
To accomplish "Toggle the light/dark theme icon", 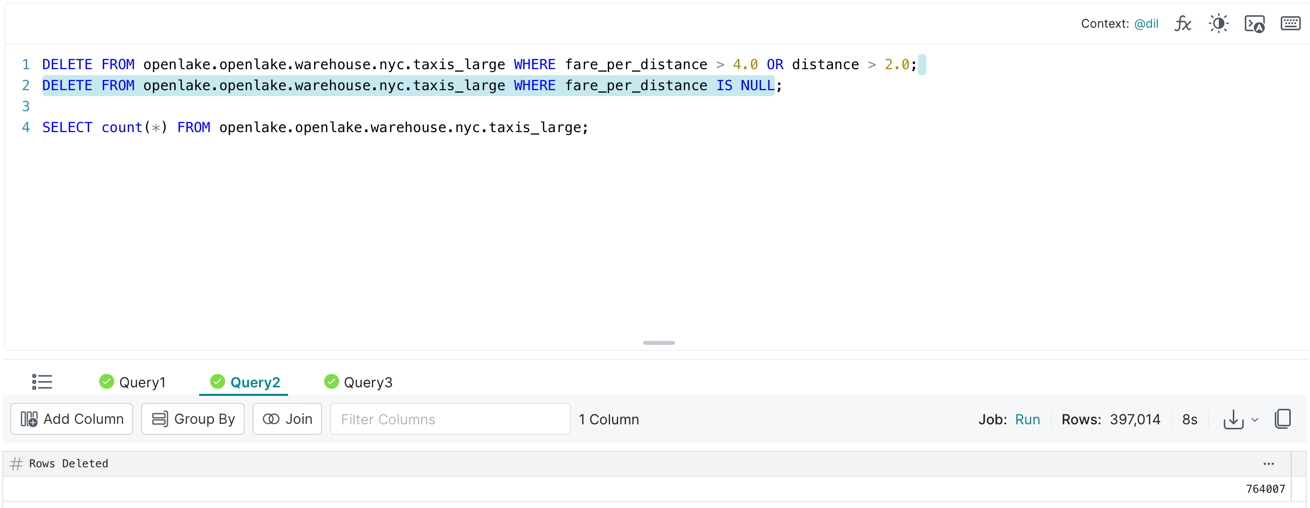I will pos(1218,24).
